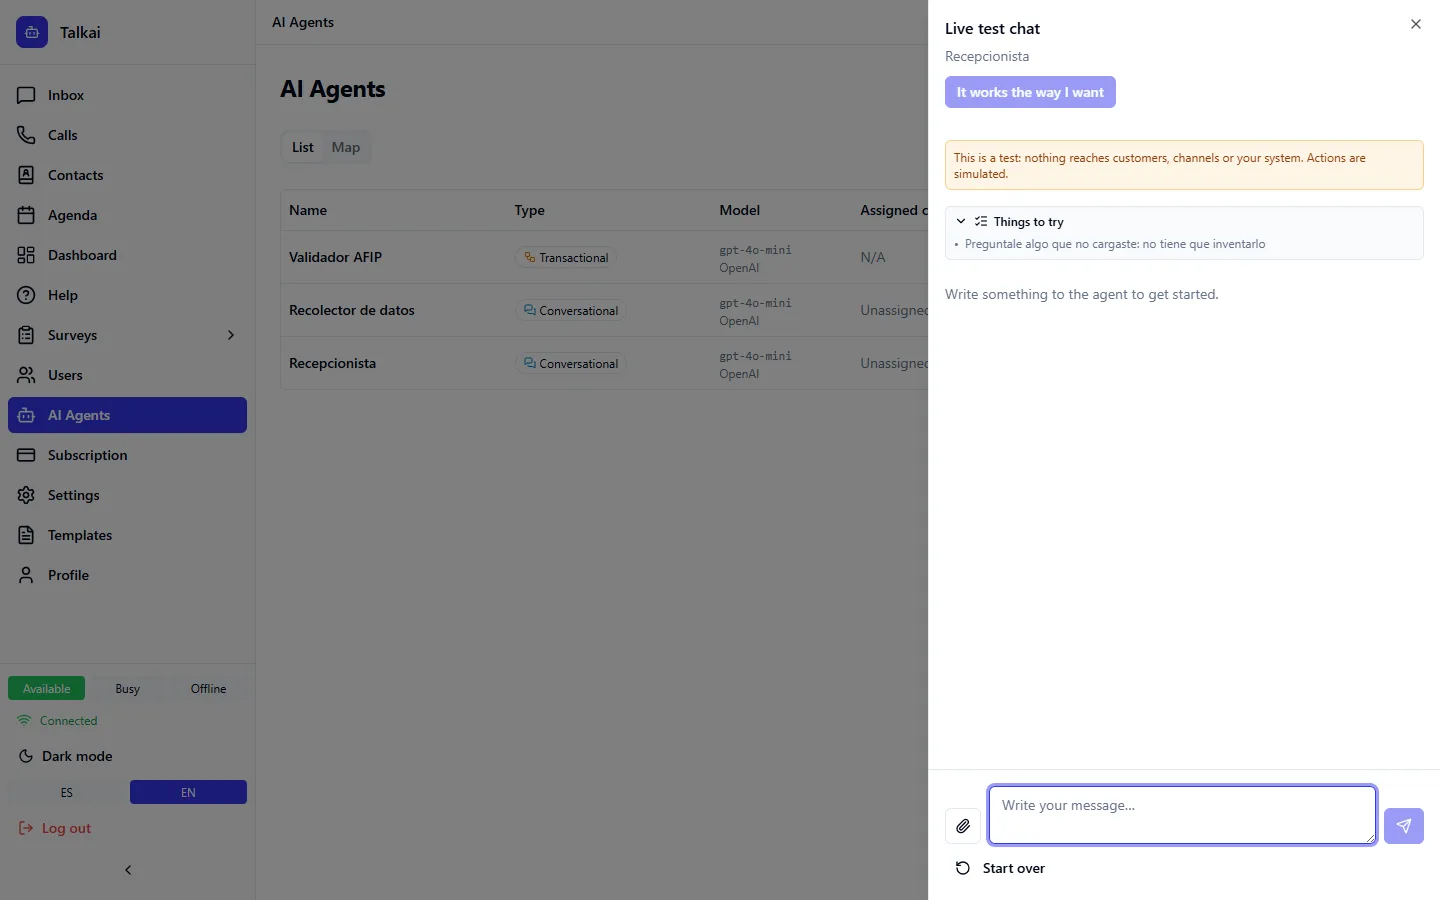Open Subscription via the card icon
The height and width of the screenshot is (900, 1440).
tap(26, 455)
